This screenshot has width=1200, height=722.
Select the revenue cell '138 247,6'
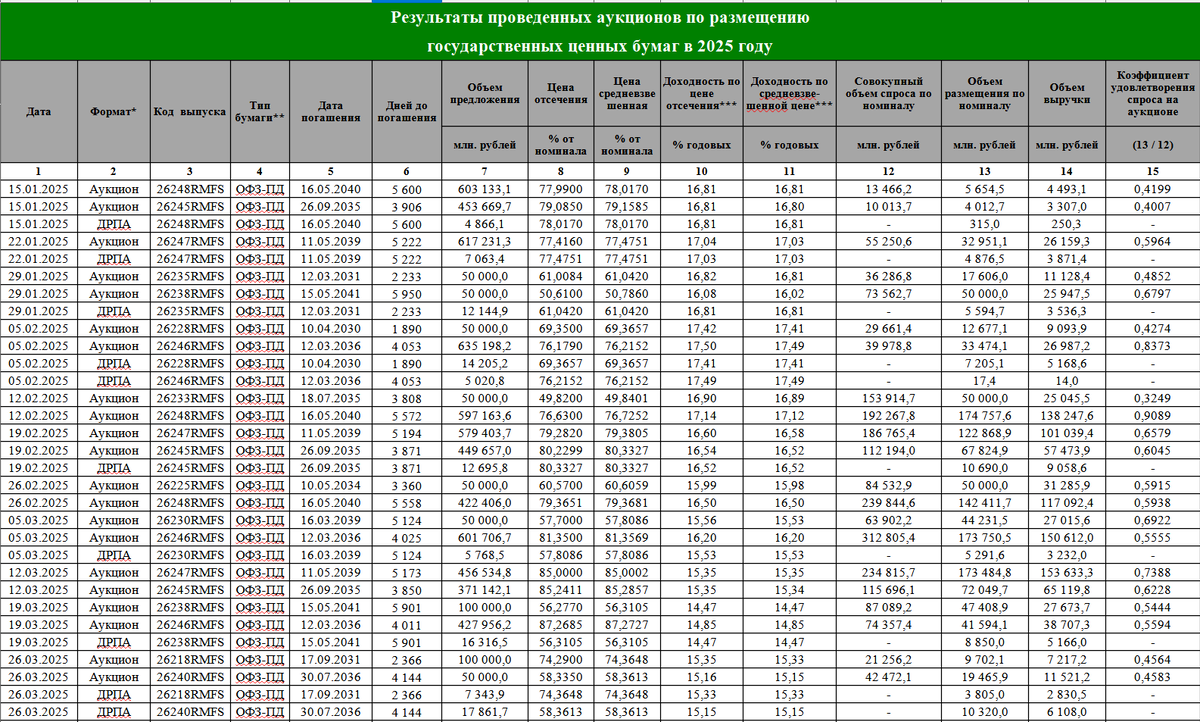tap(1067, 416)
